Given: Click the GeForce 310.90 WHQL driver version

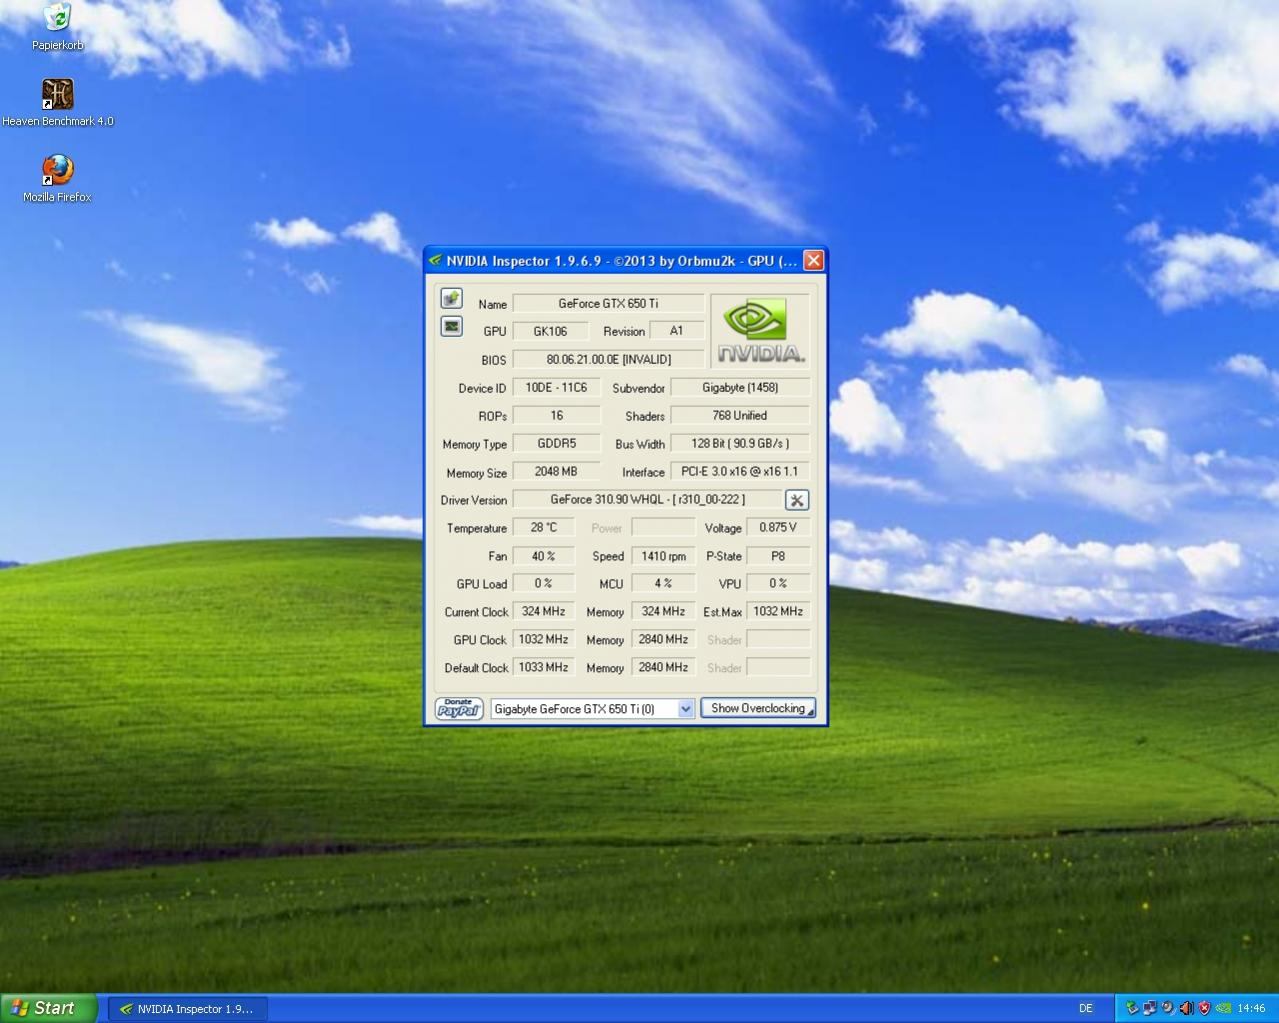Looking at the screenshot, I should point(647,499).
